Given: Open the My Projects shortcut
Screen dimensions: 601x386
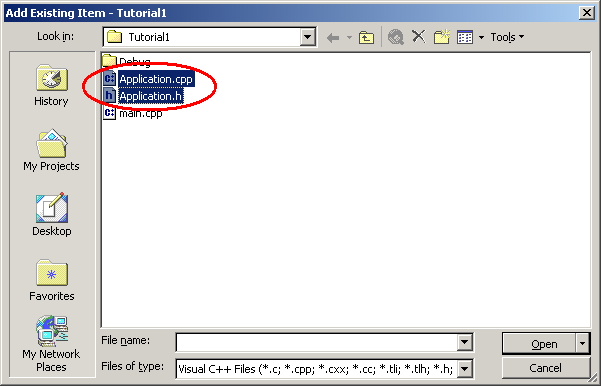Looking at the screenshot, I should click(x=51, y=150).
